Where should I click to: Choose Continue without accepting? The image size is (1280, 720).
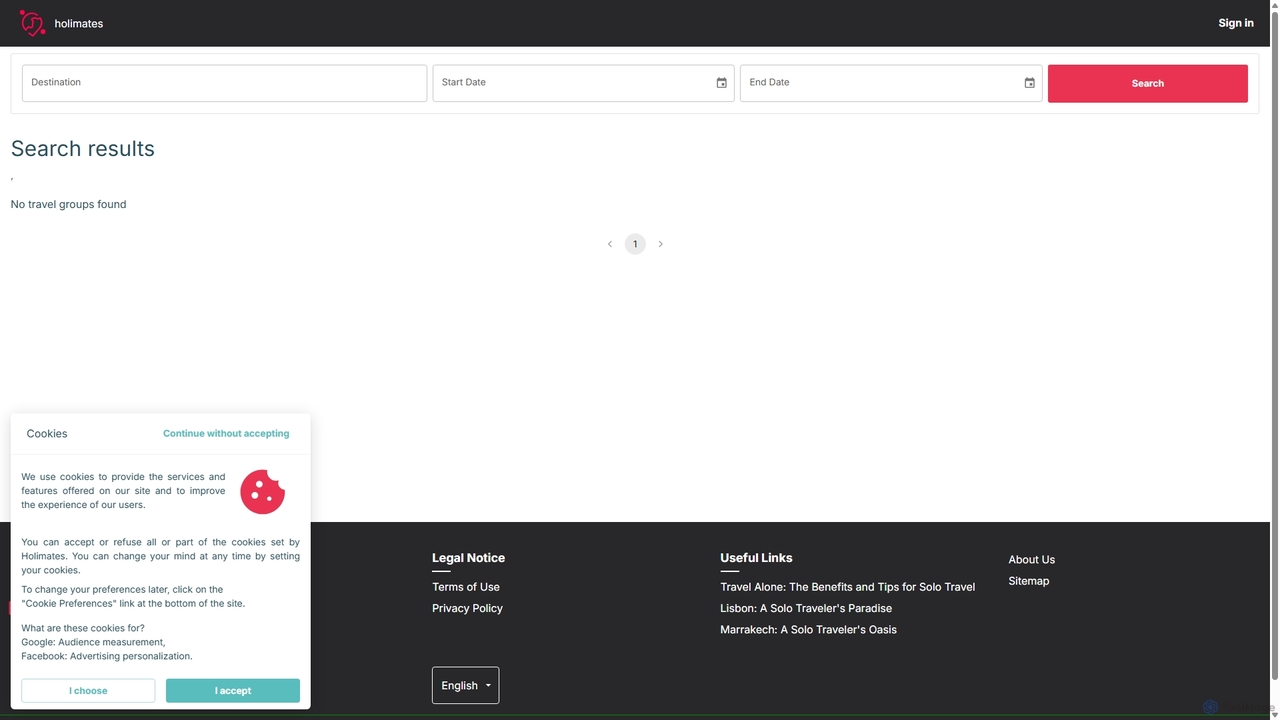226,434
